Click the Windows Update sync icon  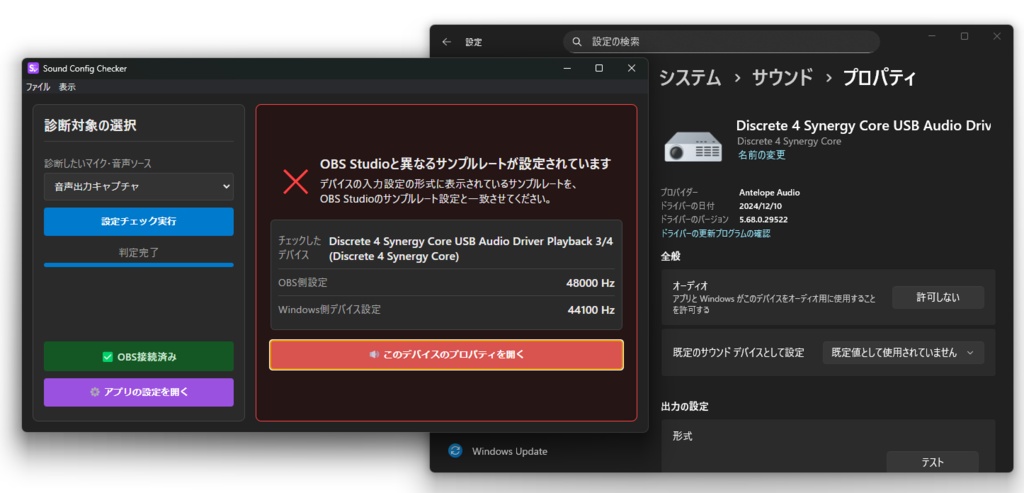[455, 451]
